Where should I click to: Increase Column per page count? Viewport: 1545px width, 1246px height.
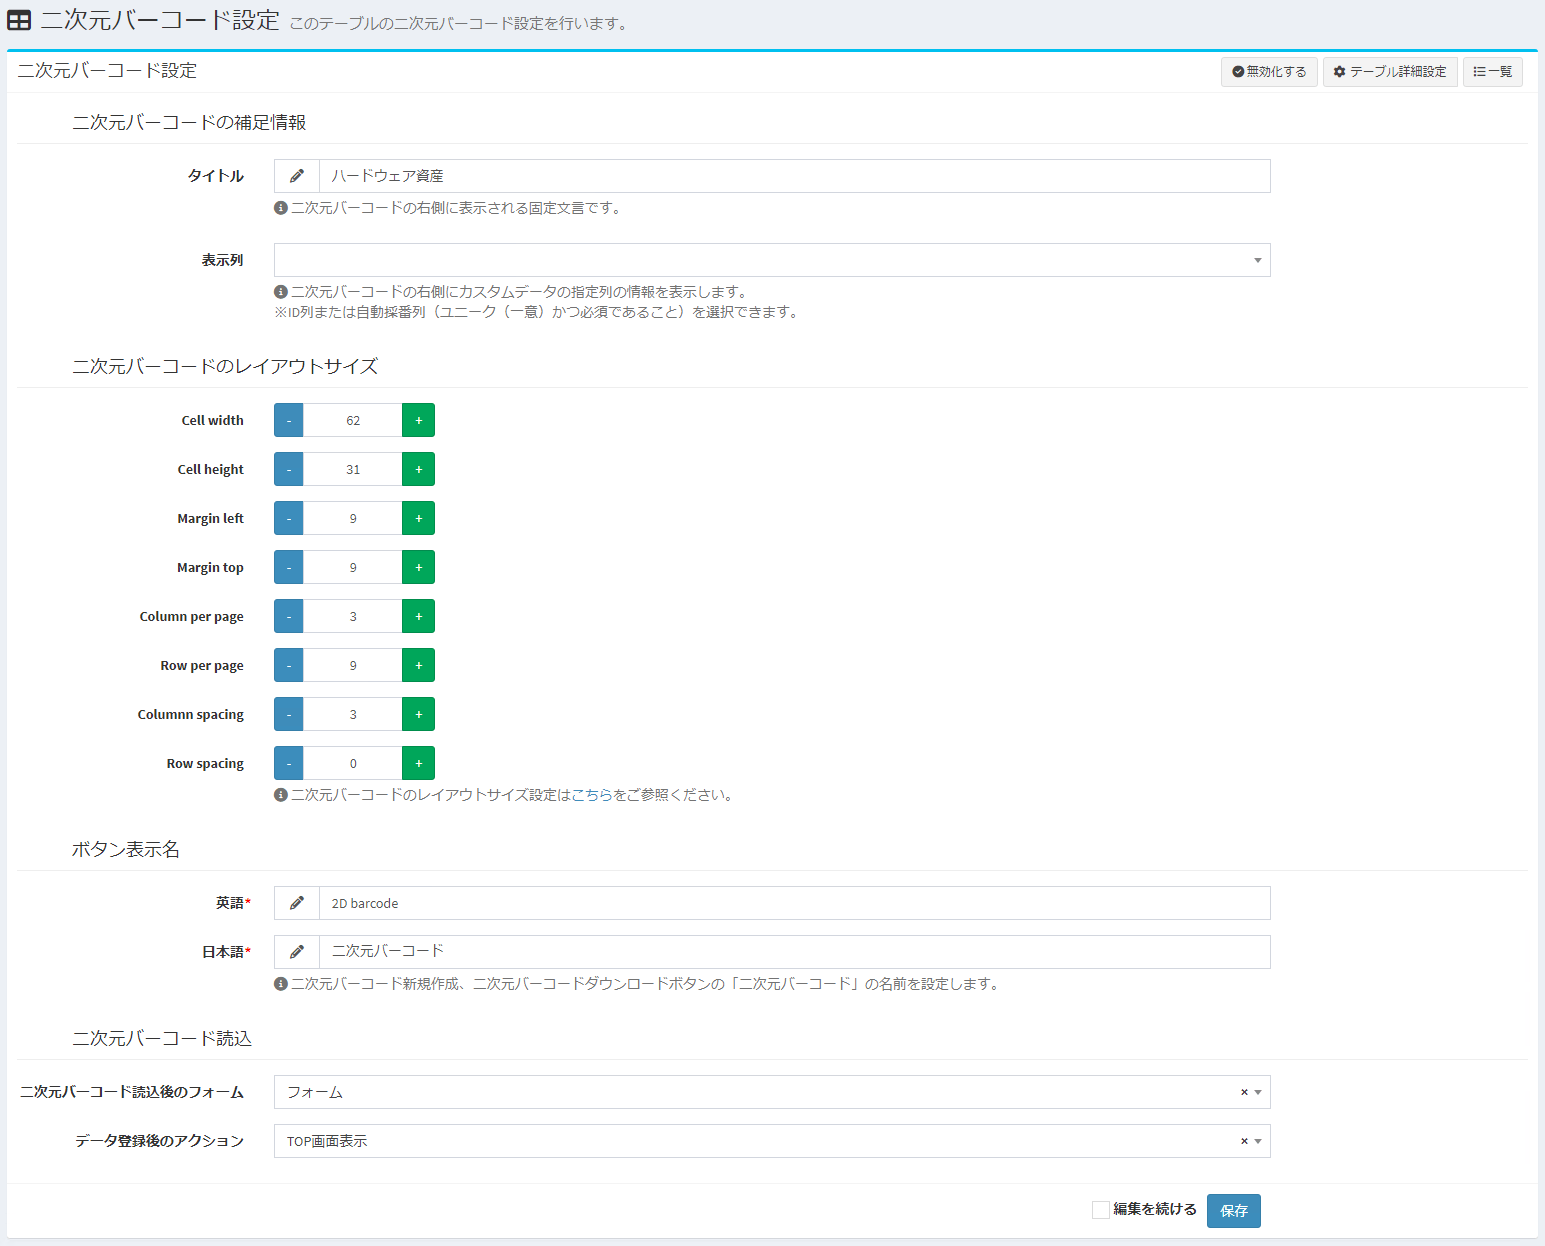tap(418, 617)
